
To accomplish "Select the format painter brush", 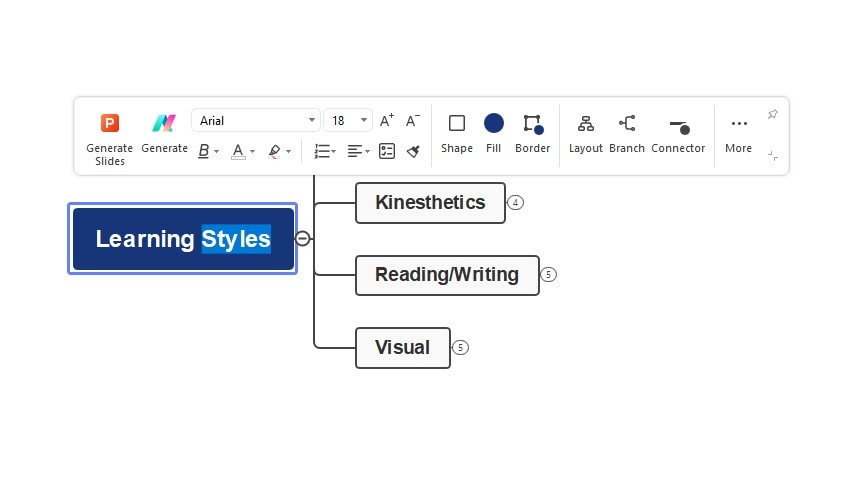I will [x=413, y=151].
